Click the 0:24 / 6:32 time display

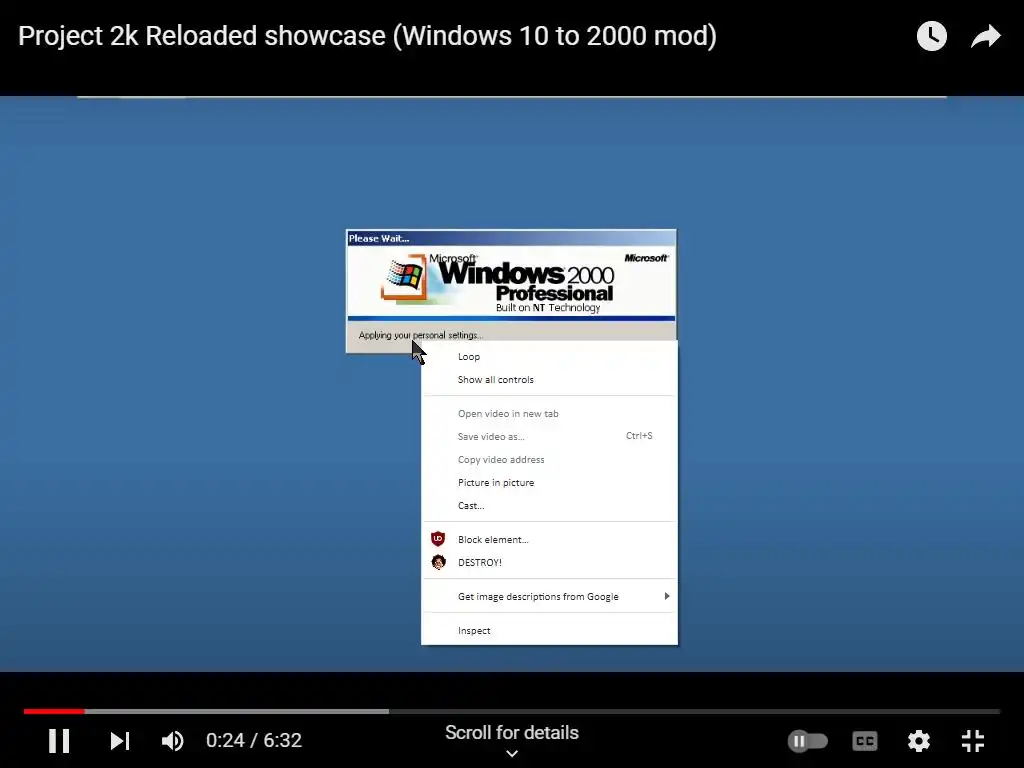pyautogui.click(x=254, y=741)
